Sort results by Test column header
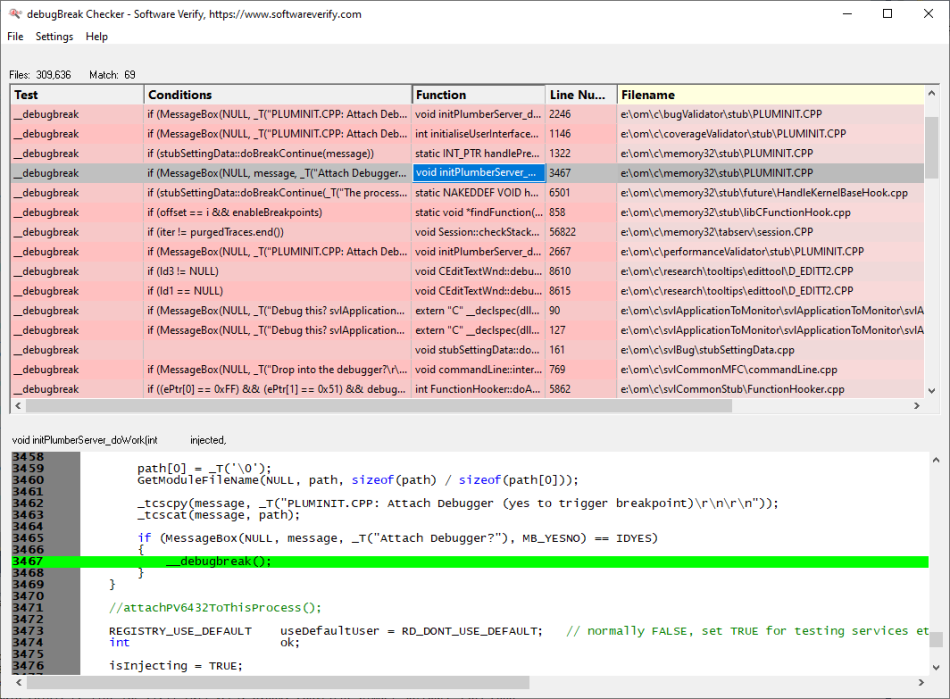Screen dimensions: 950x699 (x=76, y=95)
